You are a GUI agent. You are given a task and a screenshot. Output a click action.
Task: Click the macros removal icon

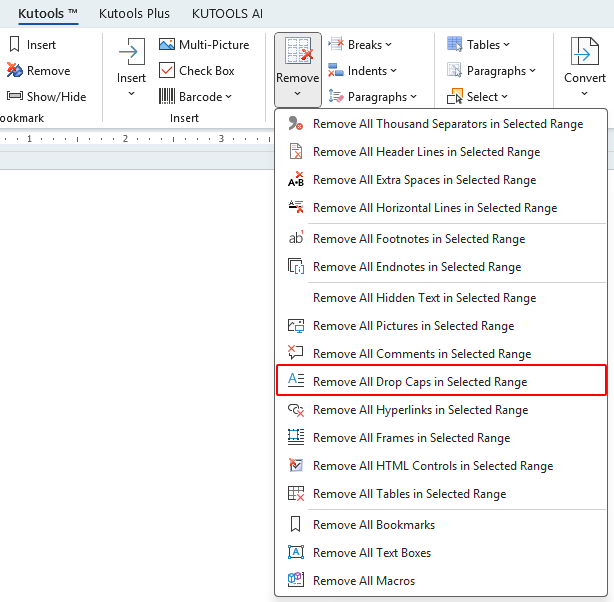[x=296, y=580]
